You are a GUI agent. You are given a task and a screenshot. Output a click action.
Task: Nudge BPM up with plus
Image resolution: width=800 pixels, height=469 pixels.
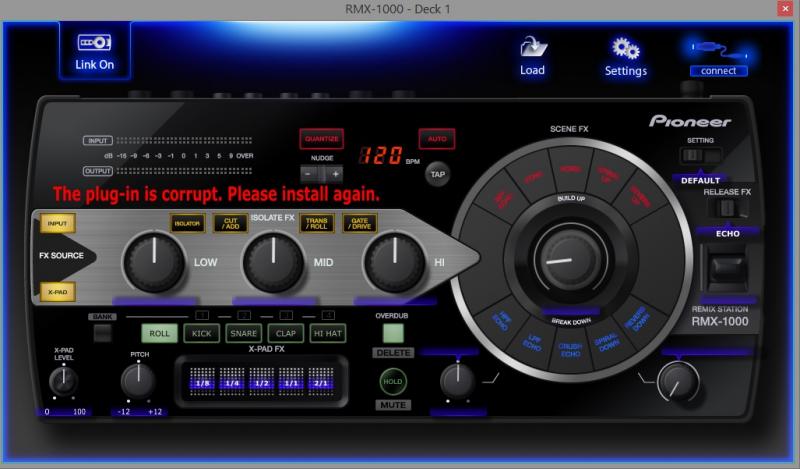pyautogui.click(x=335, y=174)
